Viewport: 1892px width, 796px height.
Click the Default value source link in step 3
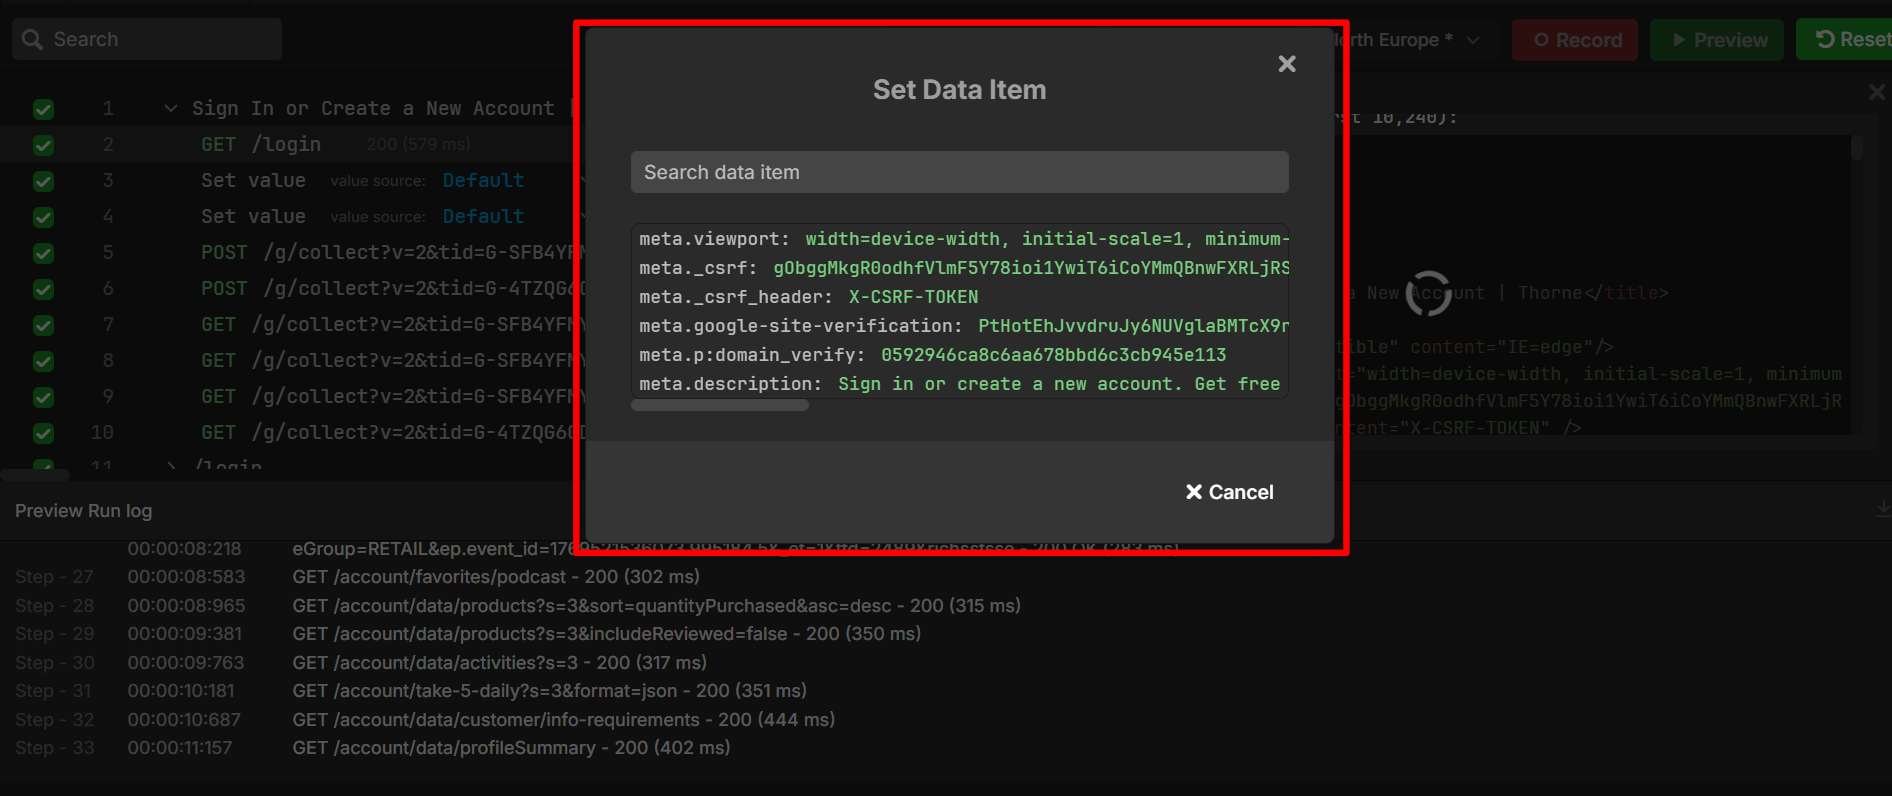[483, 181]
